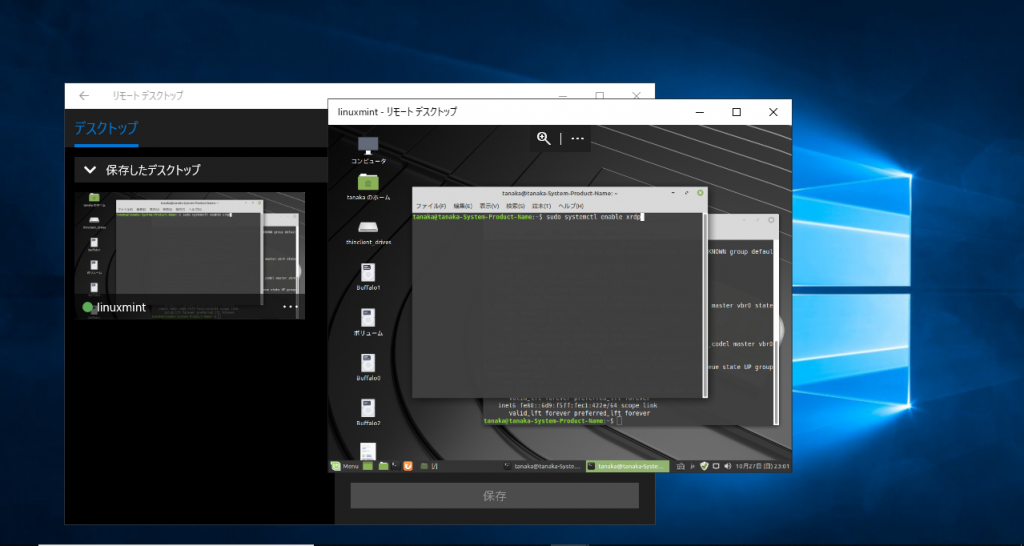The width and height of the screenshot is (1024, 546).
Task: Select the Buffalo1 drive icon
Action: click(x=368, y=277)
